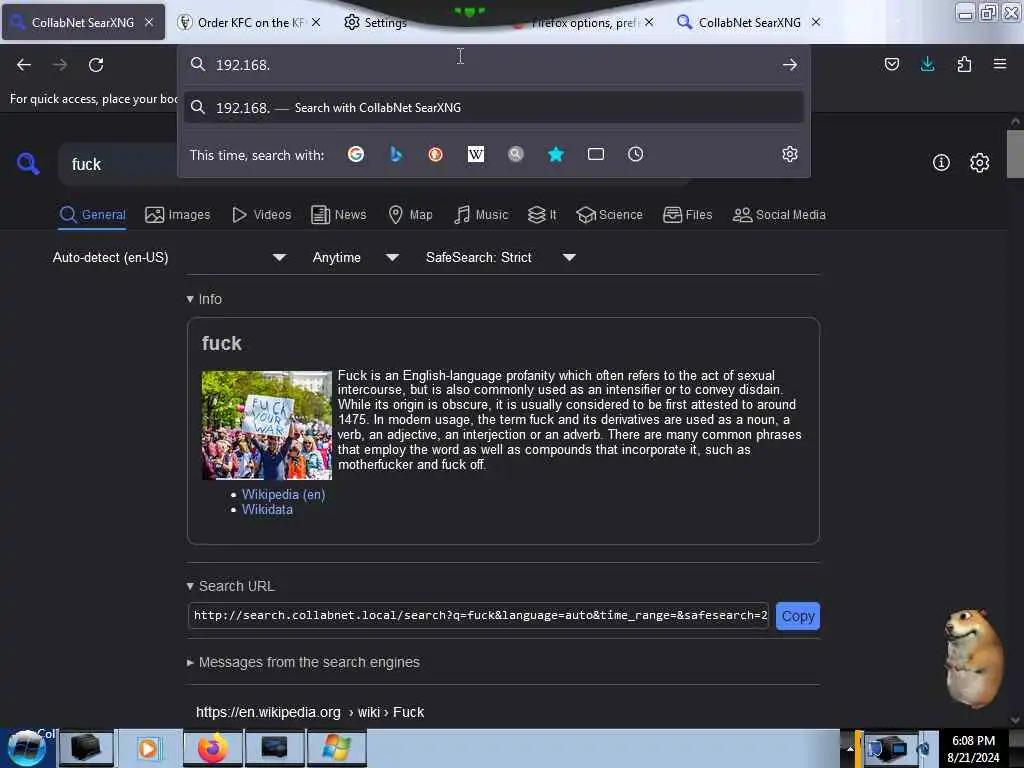The image size is (1024, 768).
Task: Open the Pocket save icon in toolbar
Action: click(x=891, y=64)
